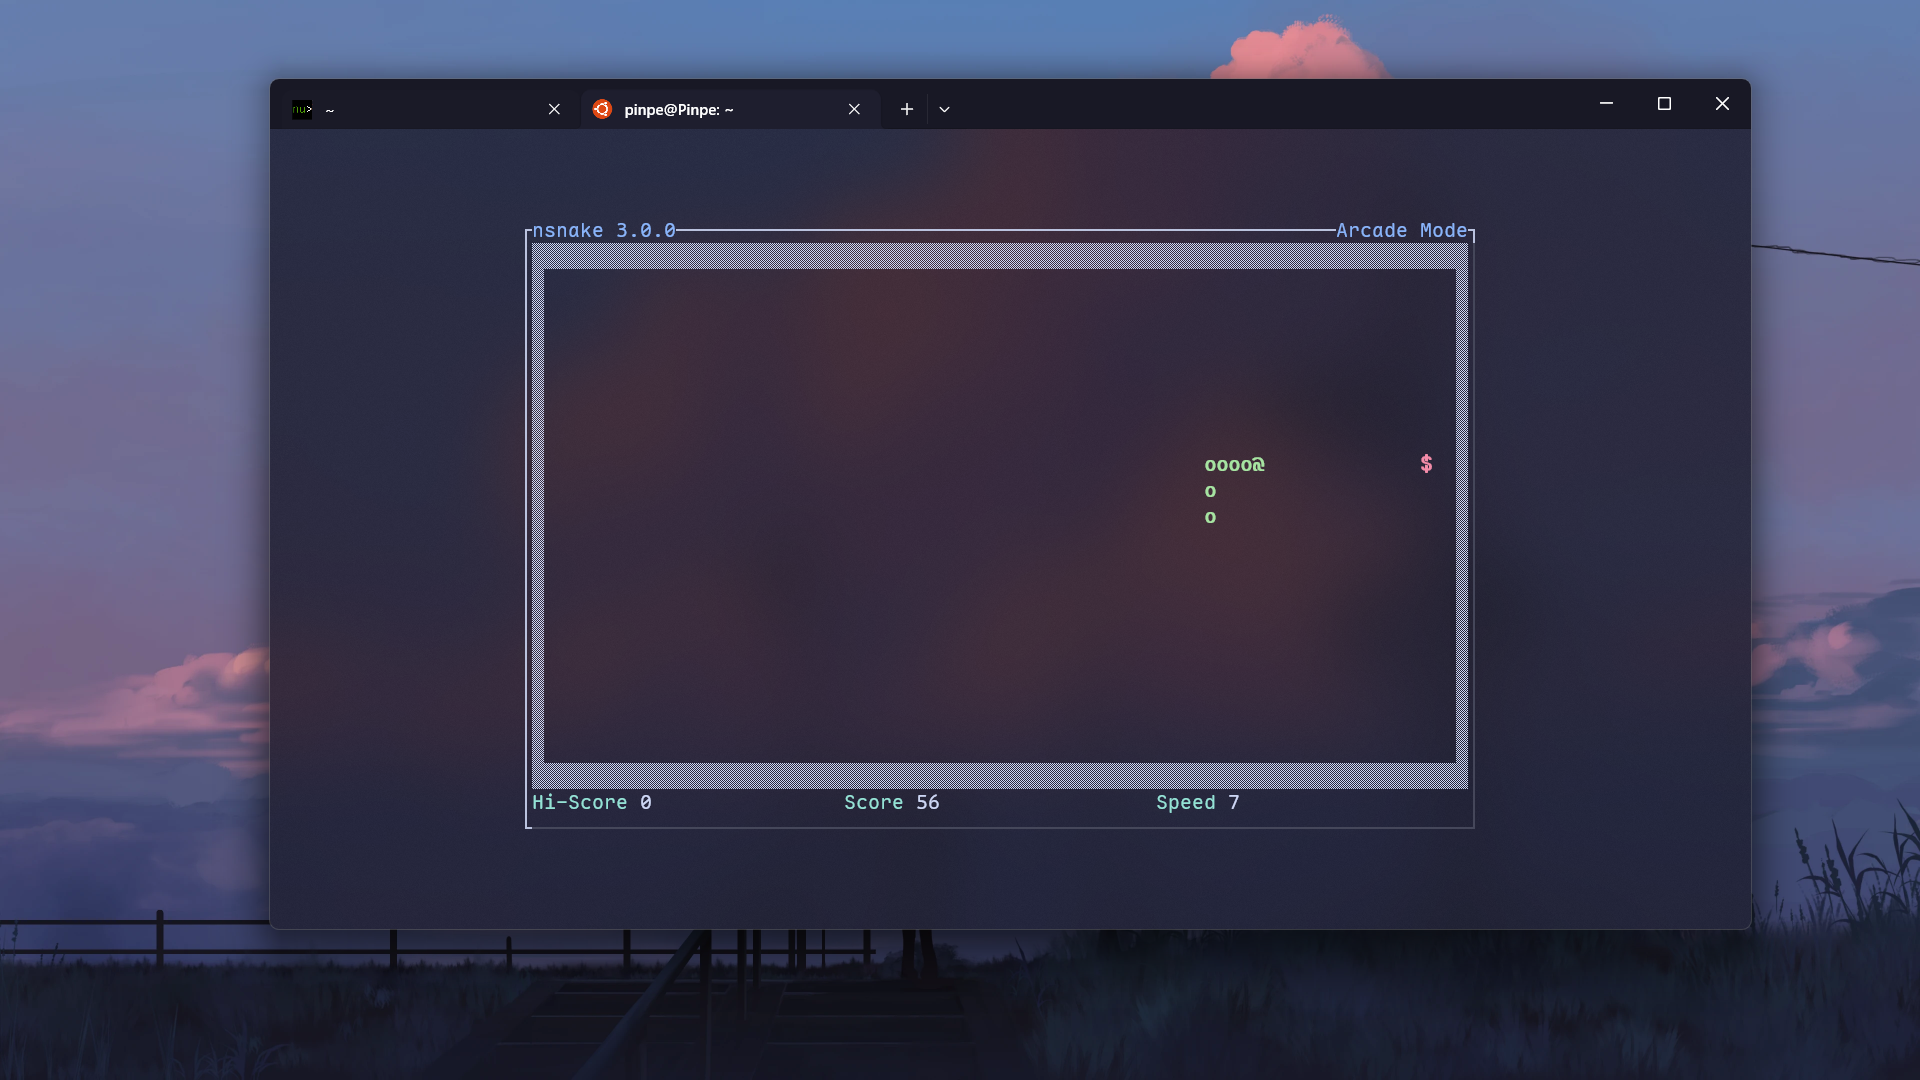Click the Arcade Mode label

[1401, 231]
